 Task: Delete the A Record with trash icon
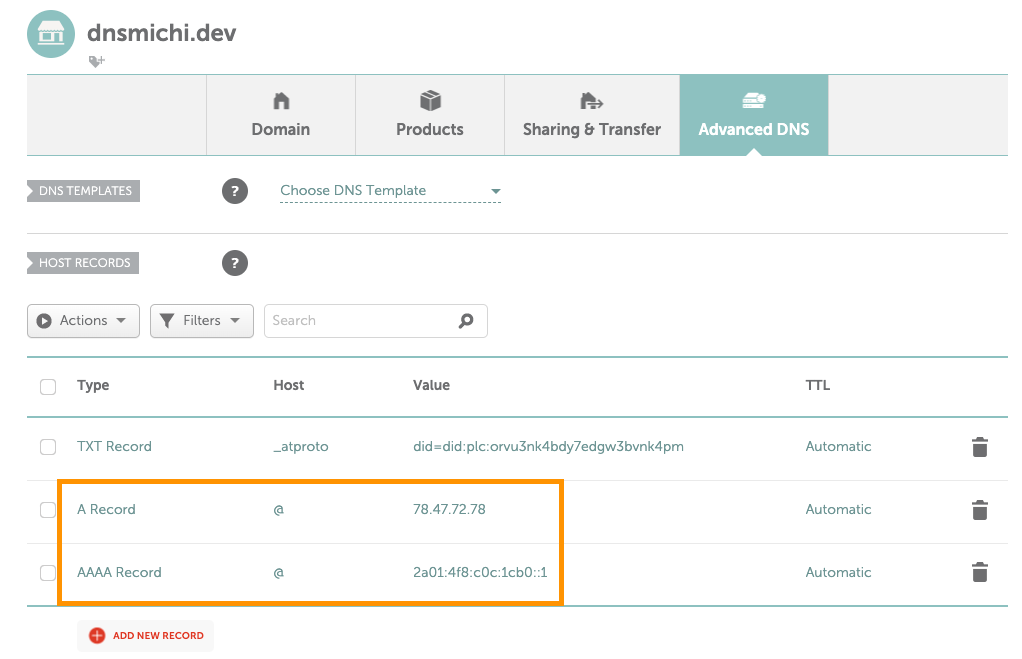(979, 510)
